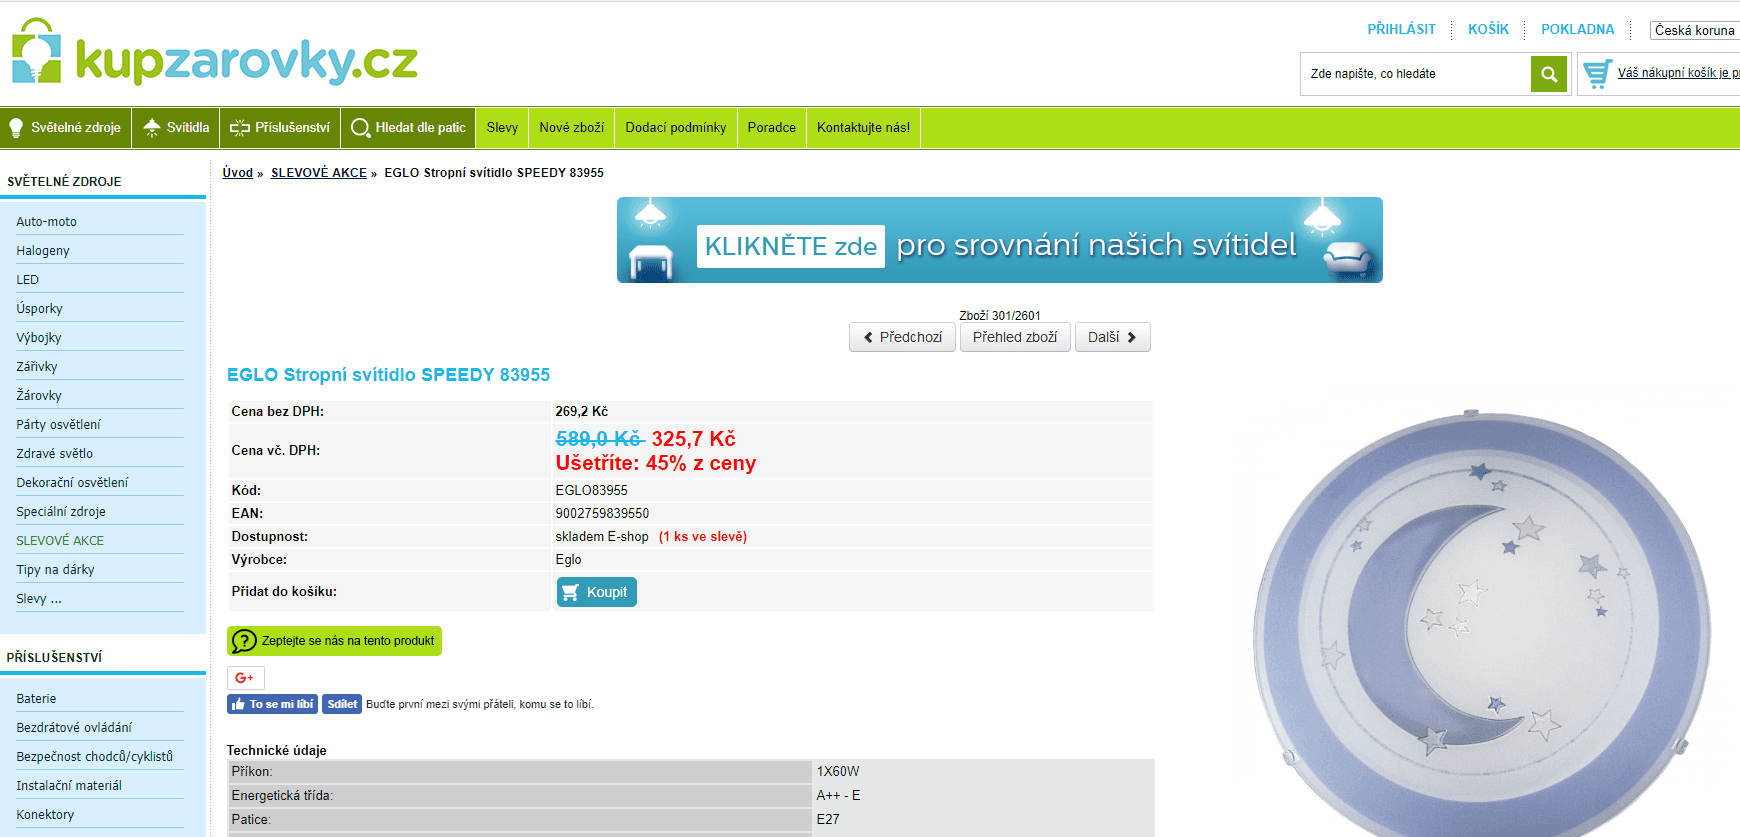Click the green search magnifier button
The image size is (1740, 837).
pyautogui.click(x=1548, y=74)
